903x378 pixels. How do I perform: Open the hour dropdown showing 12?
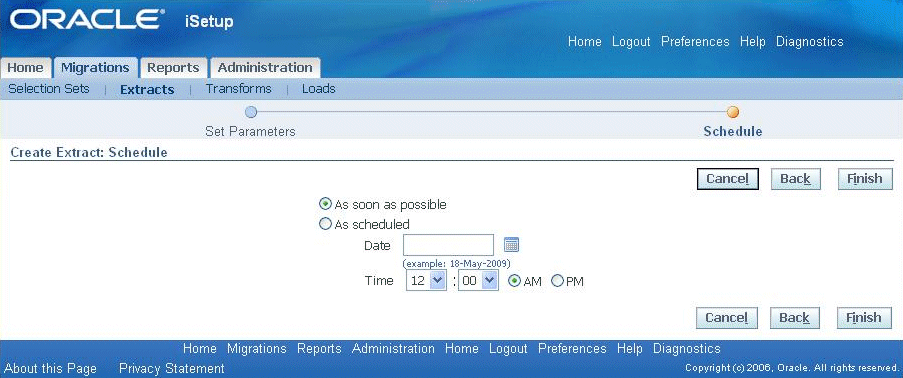pos(426,281)
